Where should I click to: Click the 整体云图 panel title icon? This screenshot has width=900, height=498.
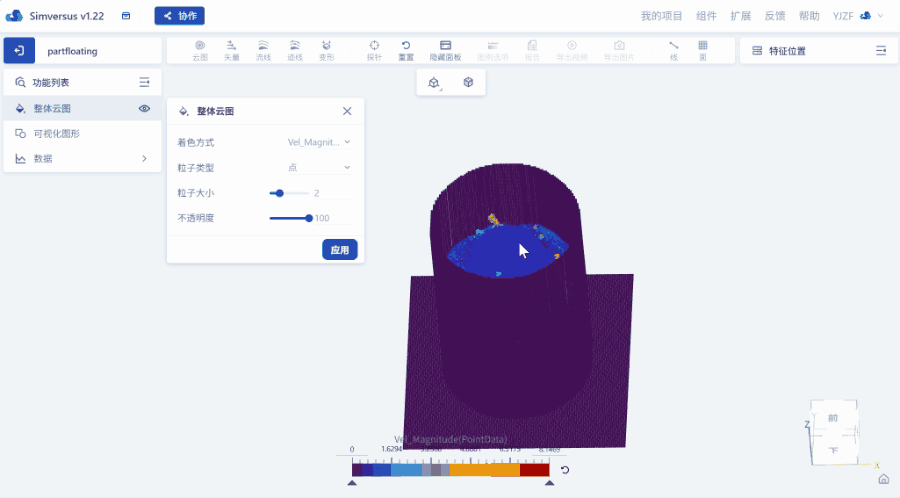point(184,111)
